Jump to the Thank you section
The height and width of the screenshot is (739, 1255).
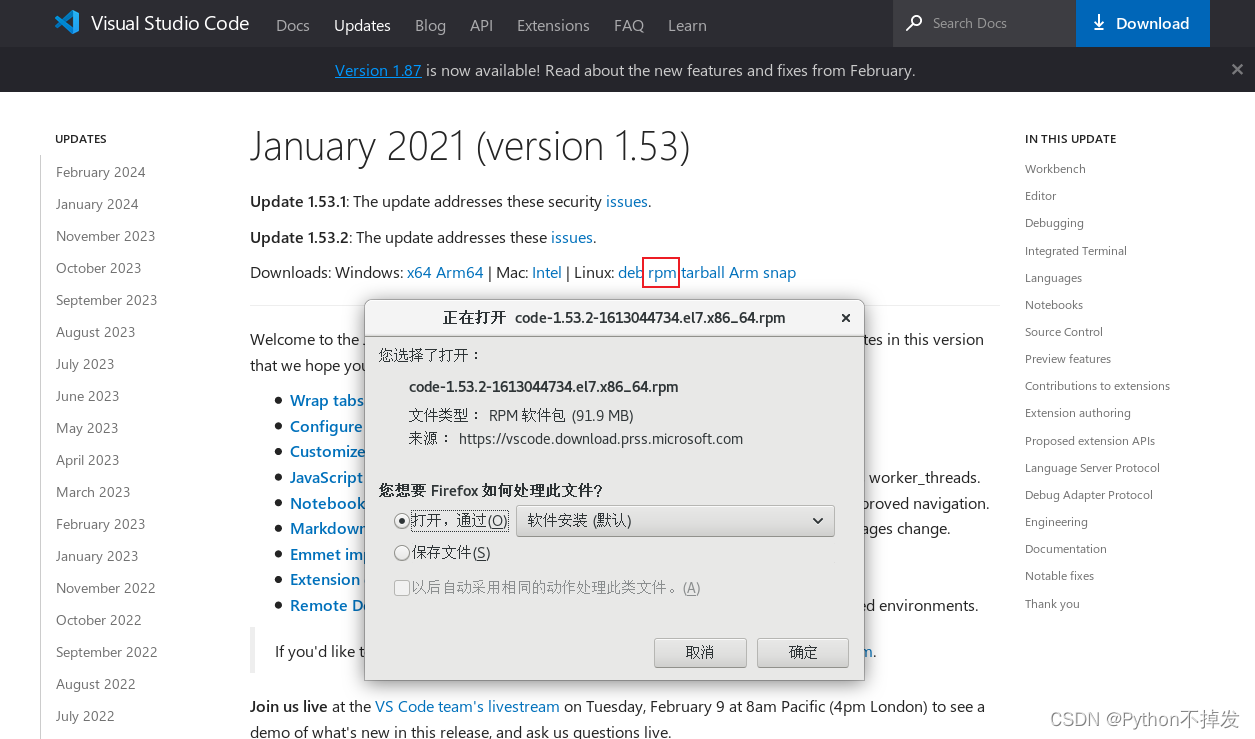(x=1052, y=604)
